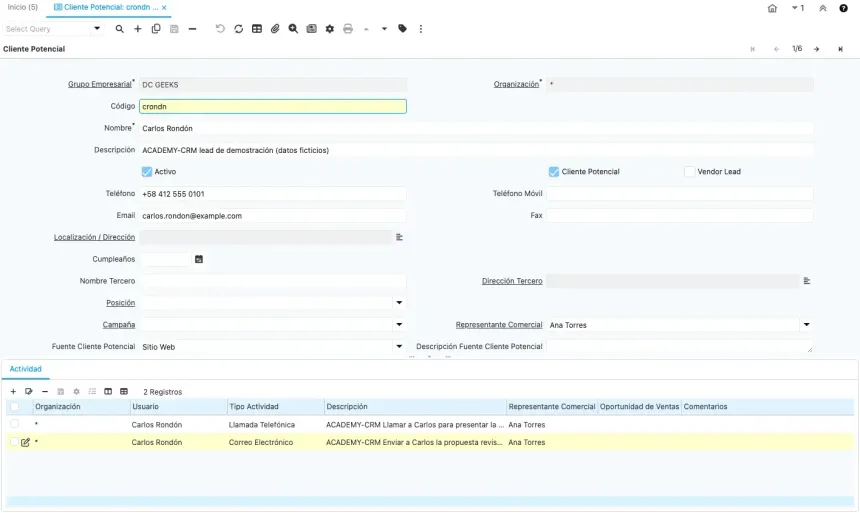This screenshot has width=860, height=513.
Task: Click the printer icon
Action: coord(348,29)
